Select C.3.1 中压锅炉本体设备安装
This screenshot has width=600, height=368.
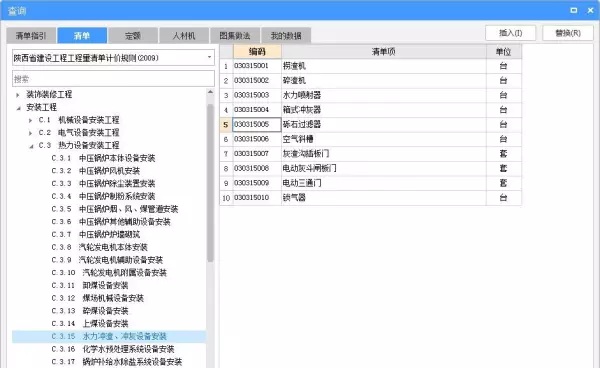point(103,158)
